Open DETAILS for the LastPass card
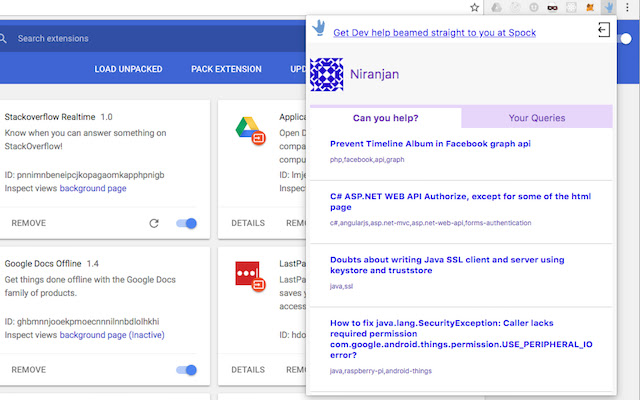Image resolution: width=640 pixels, height=400 pixels. click(x=248, y=370)
